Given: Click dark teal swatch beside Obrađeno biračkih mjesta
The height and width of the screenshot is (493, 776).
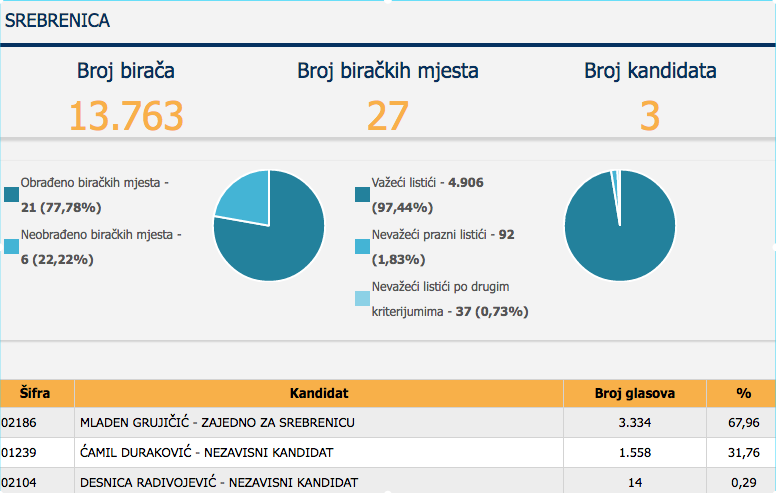Looking at the screenshot, I should tap(11, 194).
